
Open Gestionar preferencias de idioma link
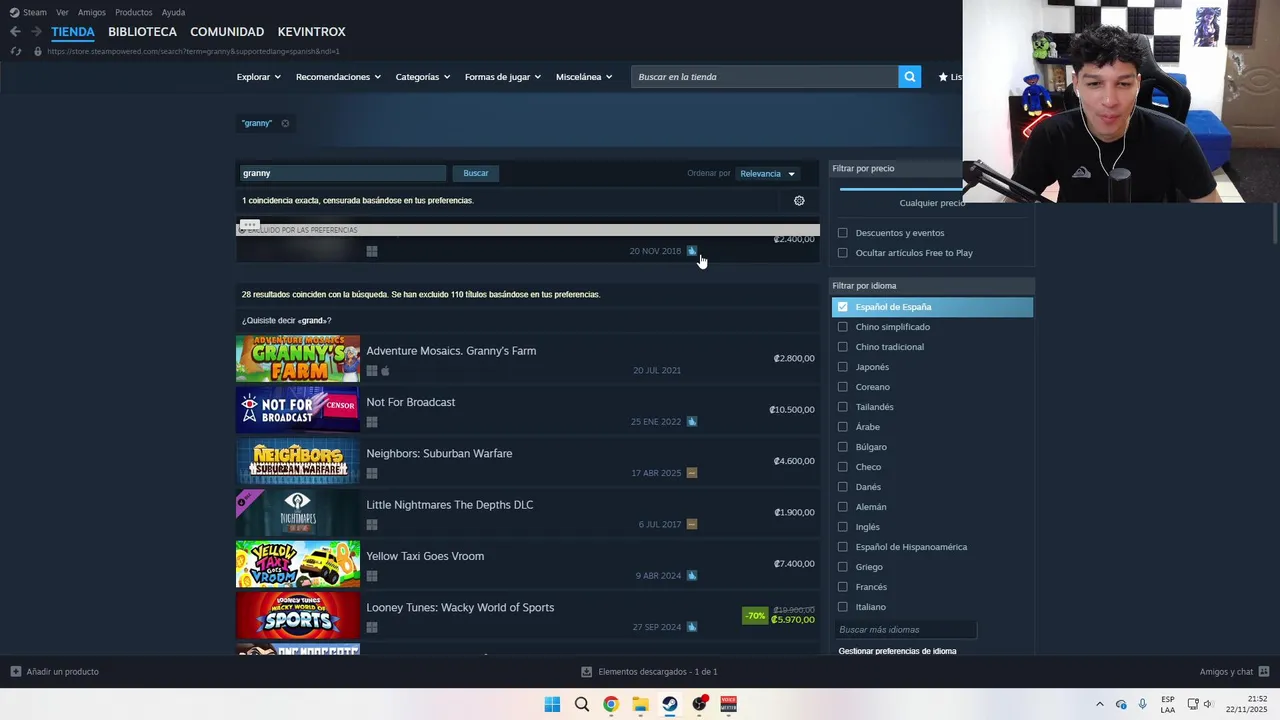pyautogui.click(x=897, y=651)
